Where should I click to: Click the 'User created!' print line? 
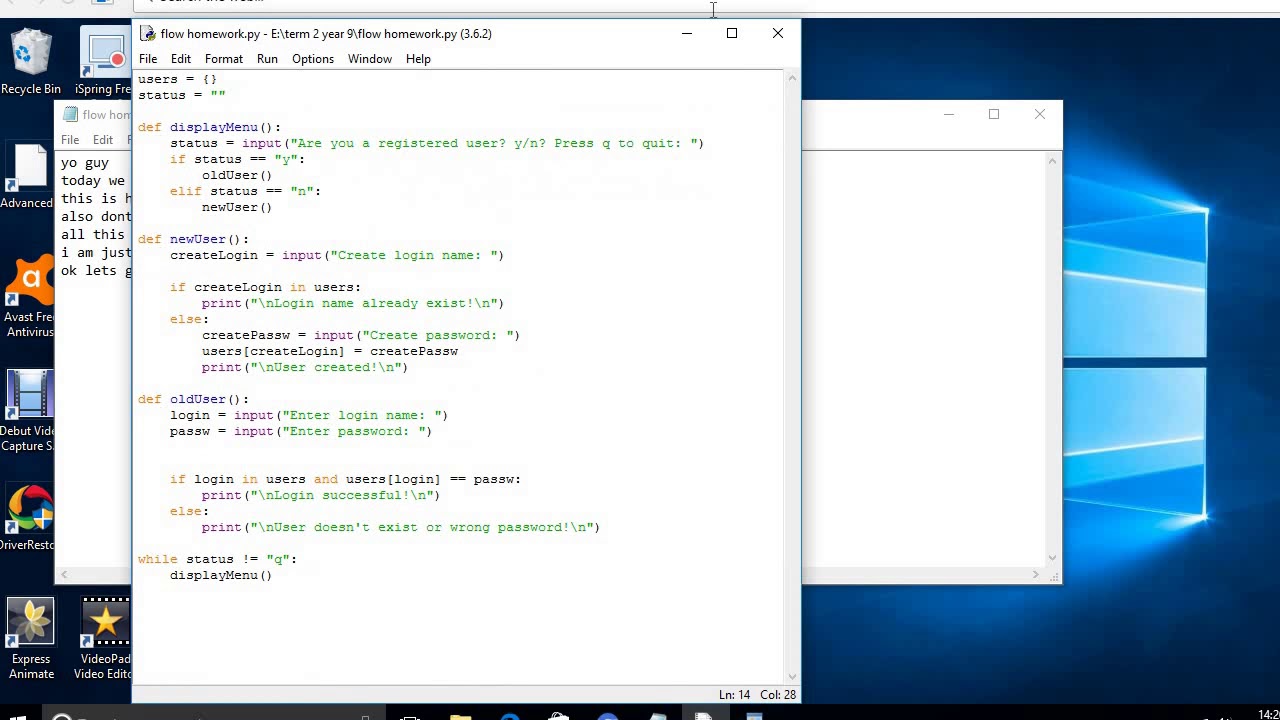[x=305, y=367]
